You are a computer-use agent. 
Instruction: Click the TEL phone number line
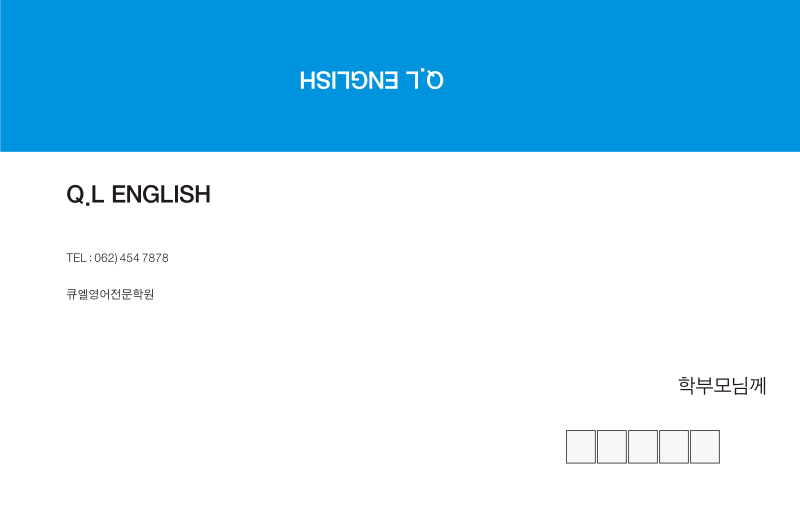(117, 258)
